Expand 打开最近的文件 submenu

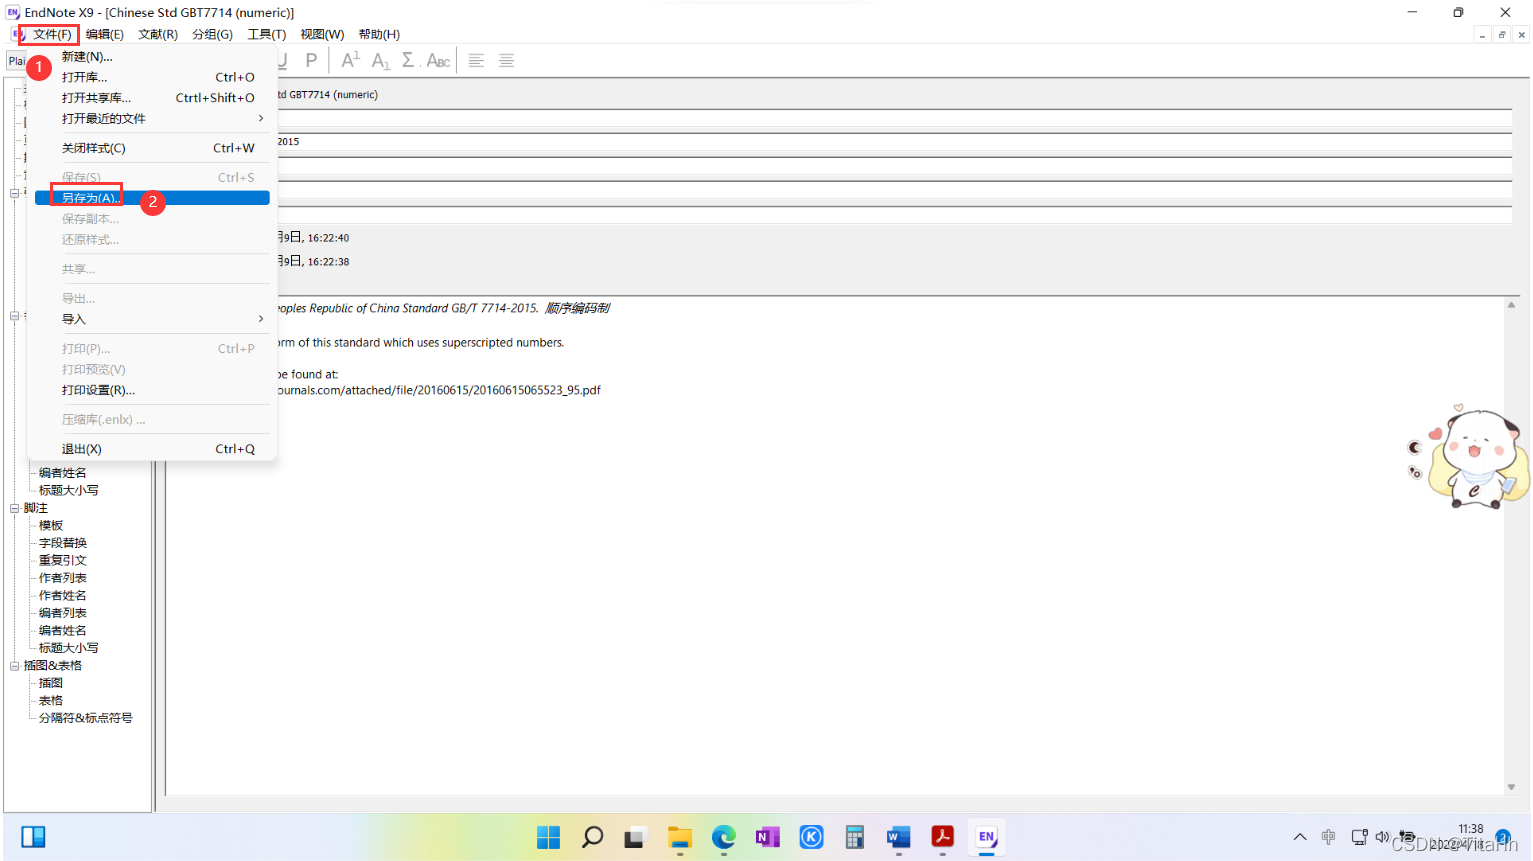click(152, 118)
